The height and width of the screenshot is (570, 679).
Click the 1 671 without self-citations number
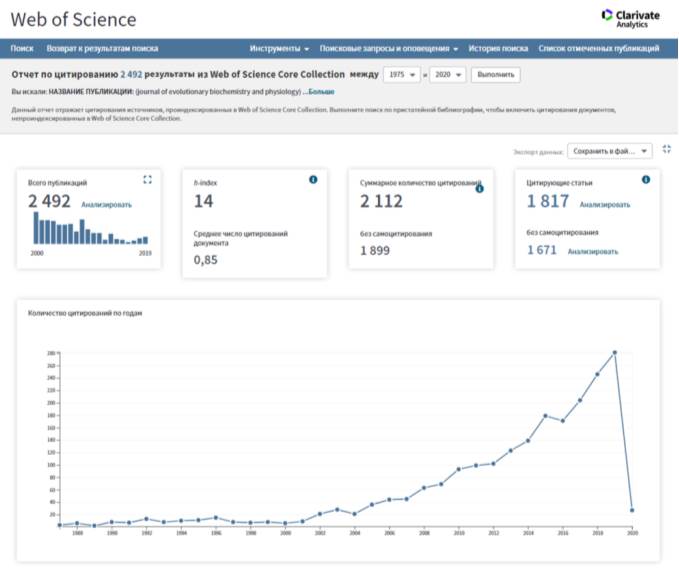pyautogui.click(x=542, y=250)
